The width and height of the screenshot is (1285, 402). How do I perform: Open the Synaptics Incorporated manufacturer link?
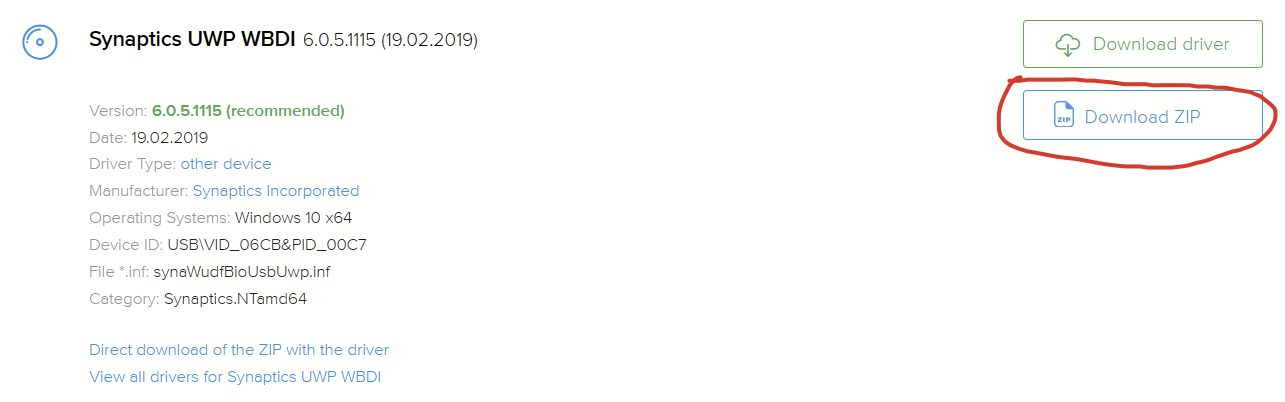coord(276,191)
